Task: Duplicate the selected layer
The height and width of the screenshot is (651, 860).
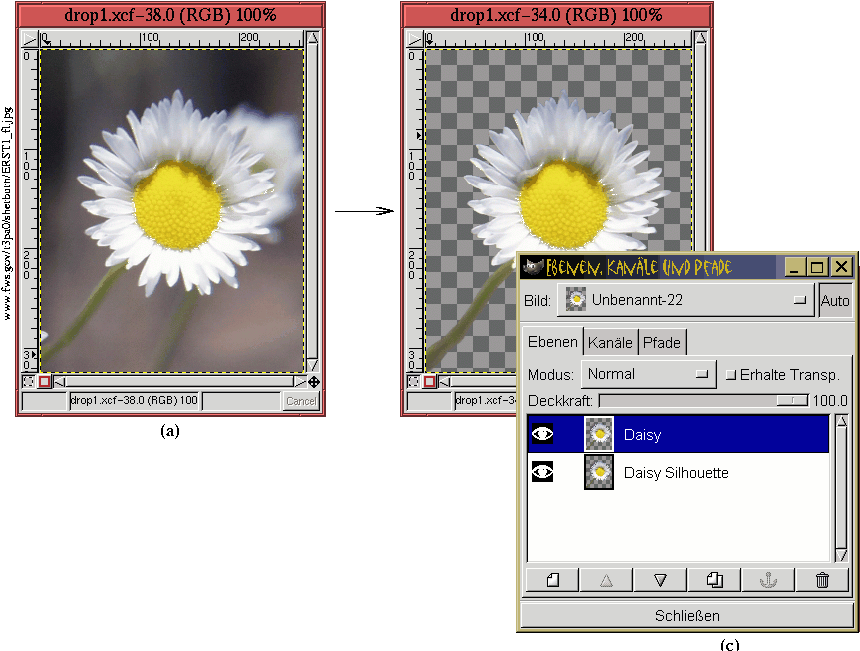Action: (714, 580)
